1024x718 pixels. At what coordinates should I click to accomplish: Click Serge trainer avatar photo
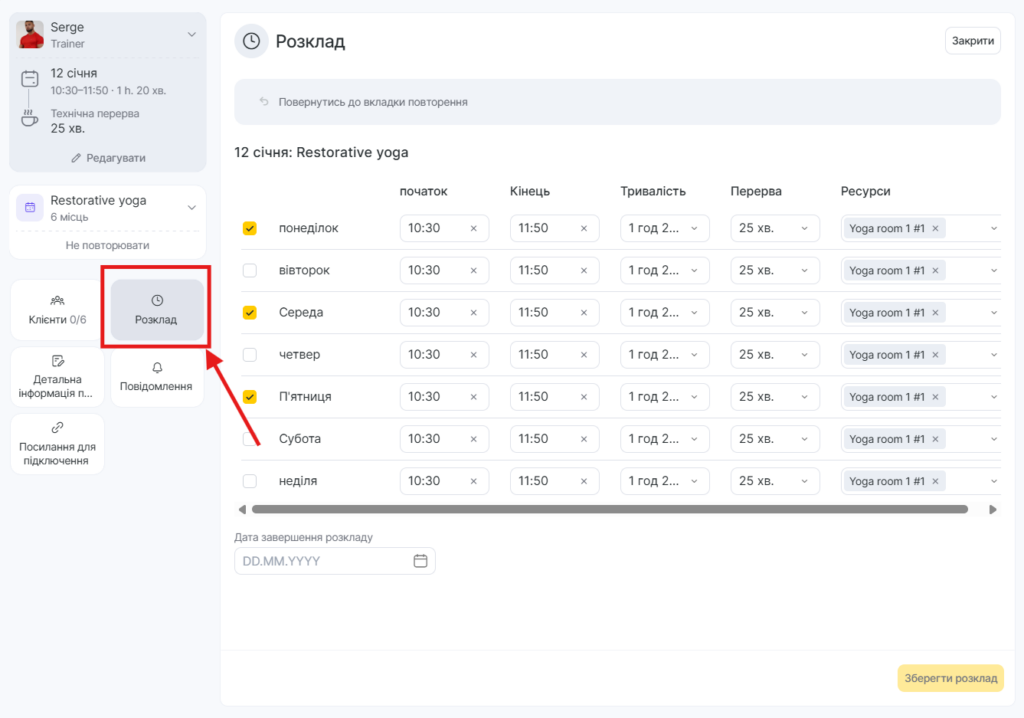pyautogui.click(x=31, y=35)
